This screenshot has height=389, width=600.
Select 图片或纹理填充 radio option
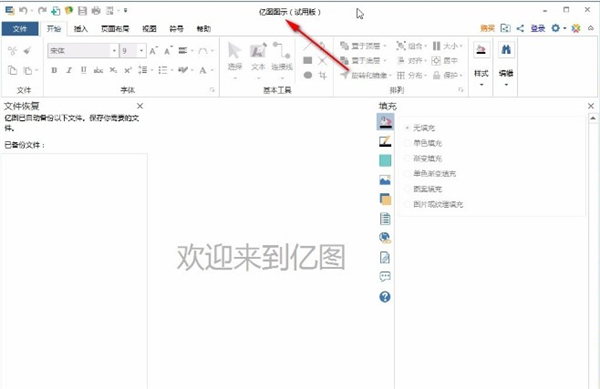tap(407, 204)
